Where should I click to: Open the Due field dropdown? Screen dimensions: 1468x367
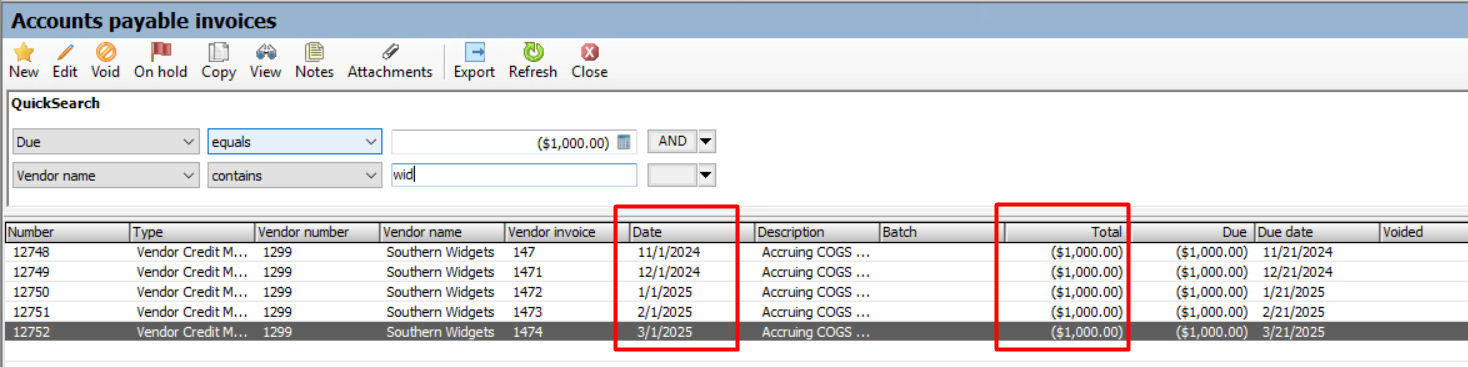point(190,142)
